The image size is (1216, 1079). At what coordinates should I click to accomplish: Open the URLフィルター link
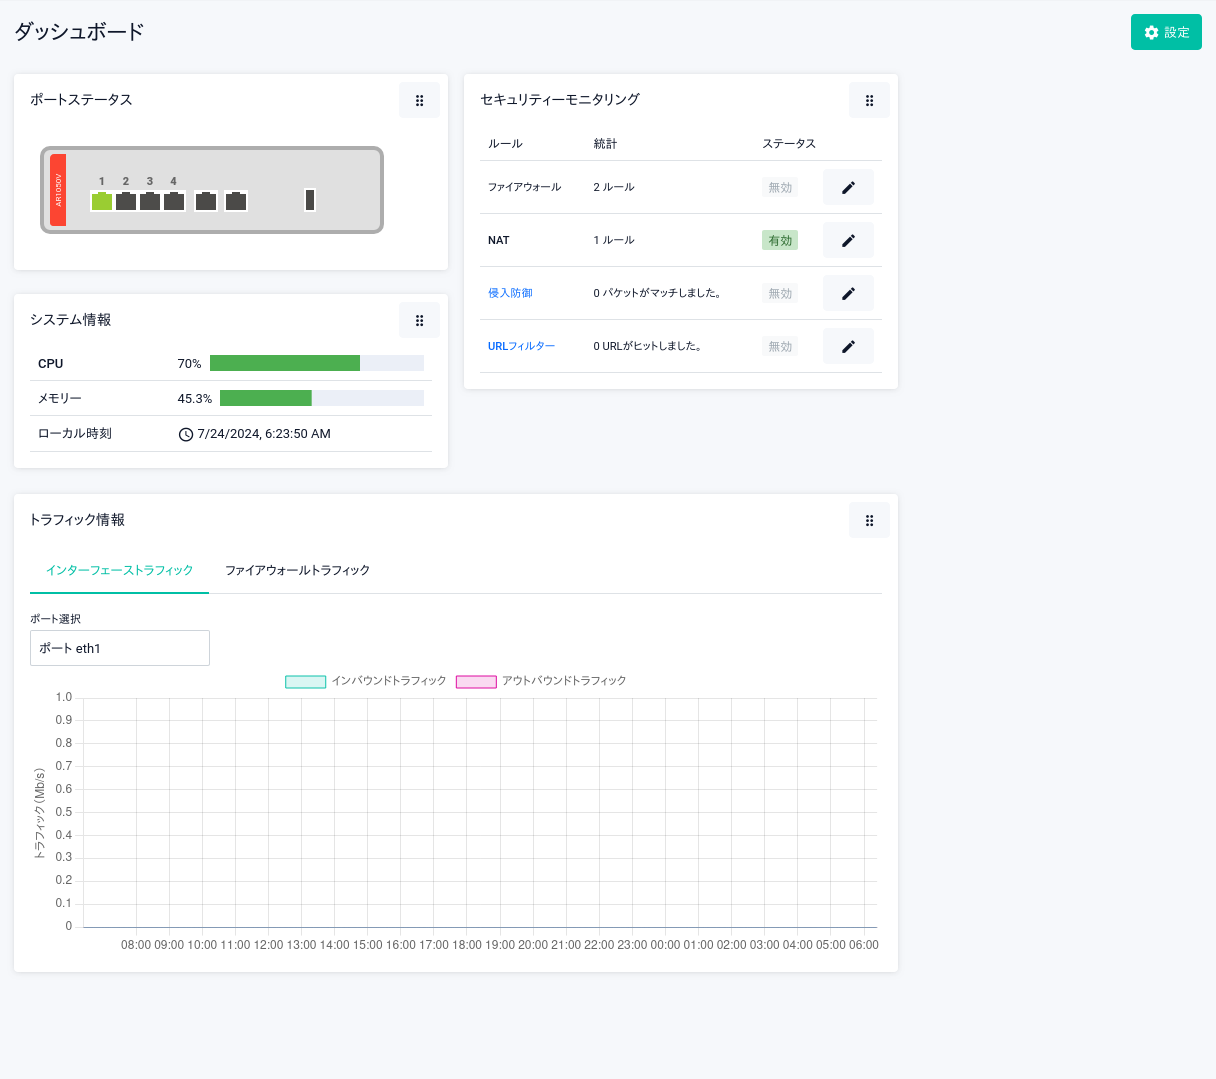521,346
